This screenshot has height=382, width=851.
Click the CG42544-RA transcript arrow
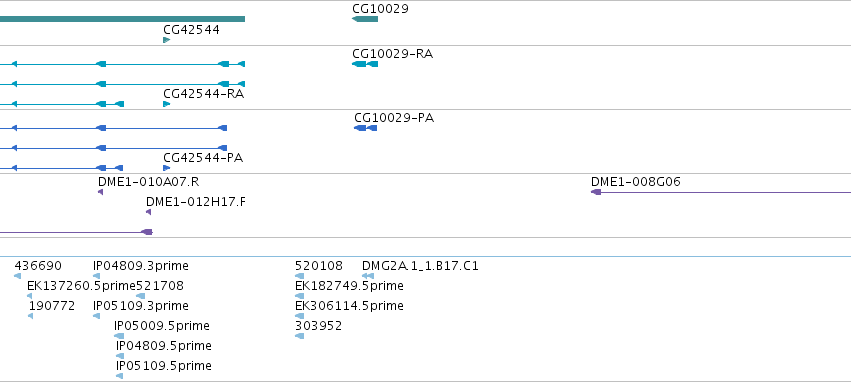167,104
